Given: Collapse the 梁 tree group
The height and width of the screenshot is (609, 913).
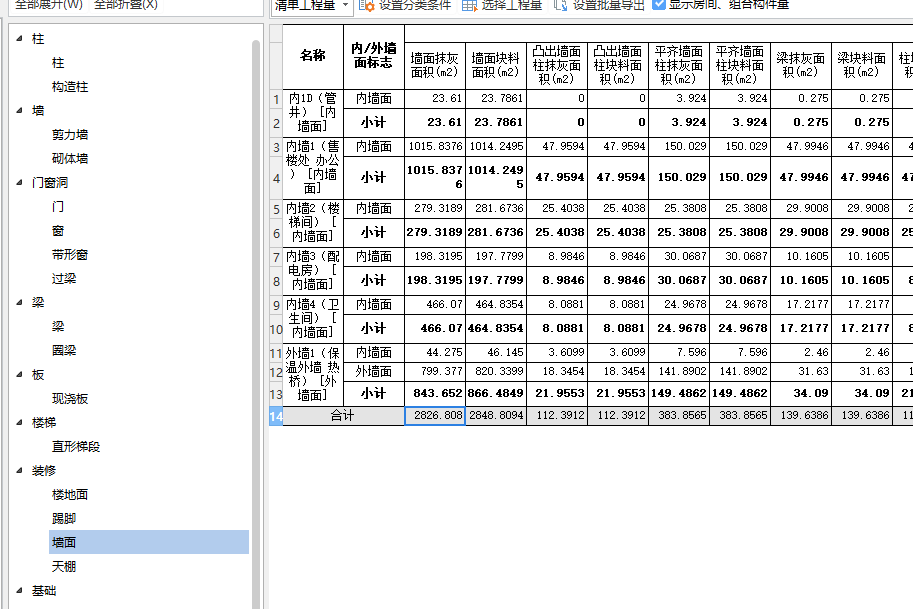Looking at the screenshot, I should pyautogui.click(x=19, y=302).
